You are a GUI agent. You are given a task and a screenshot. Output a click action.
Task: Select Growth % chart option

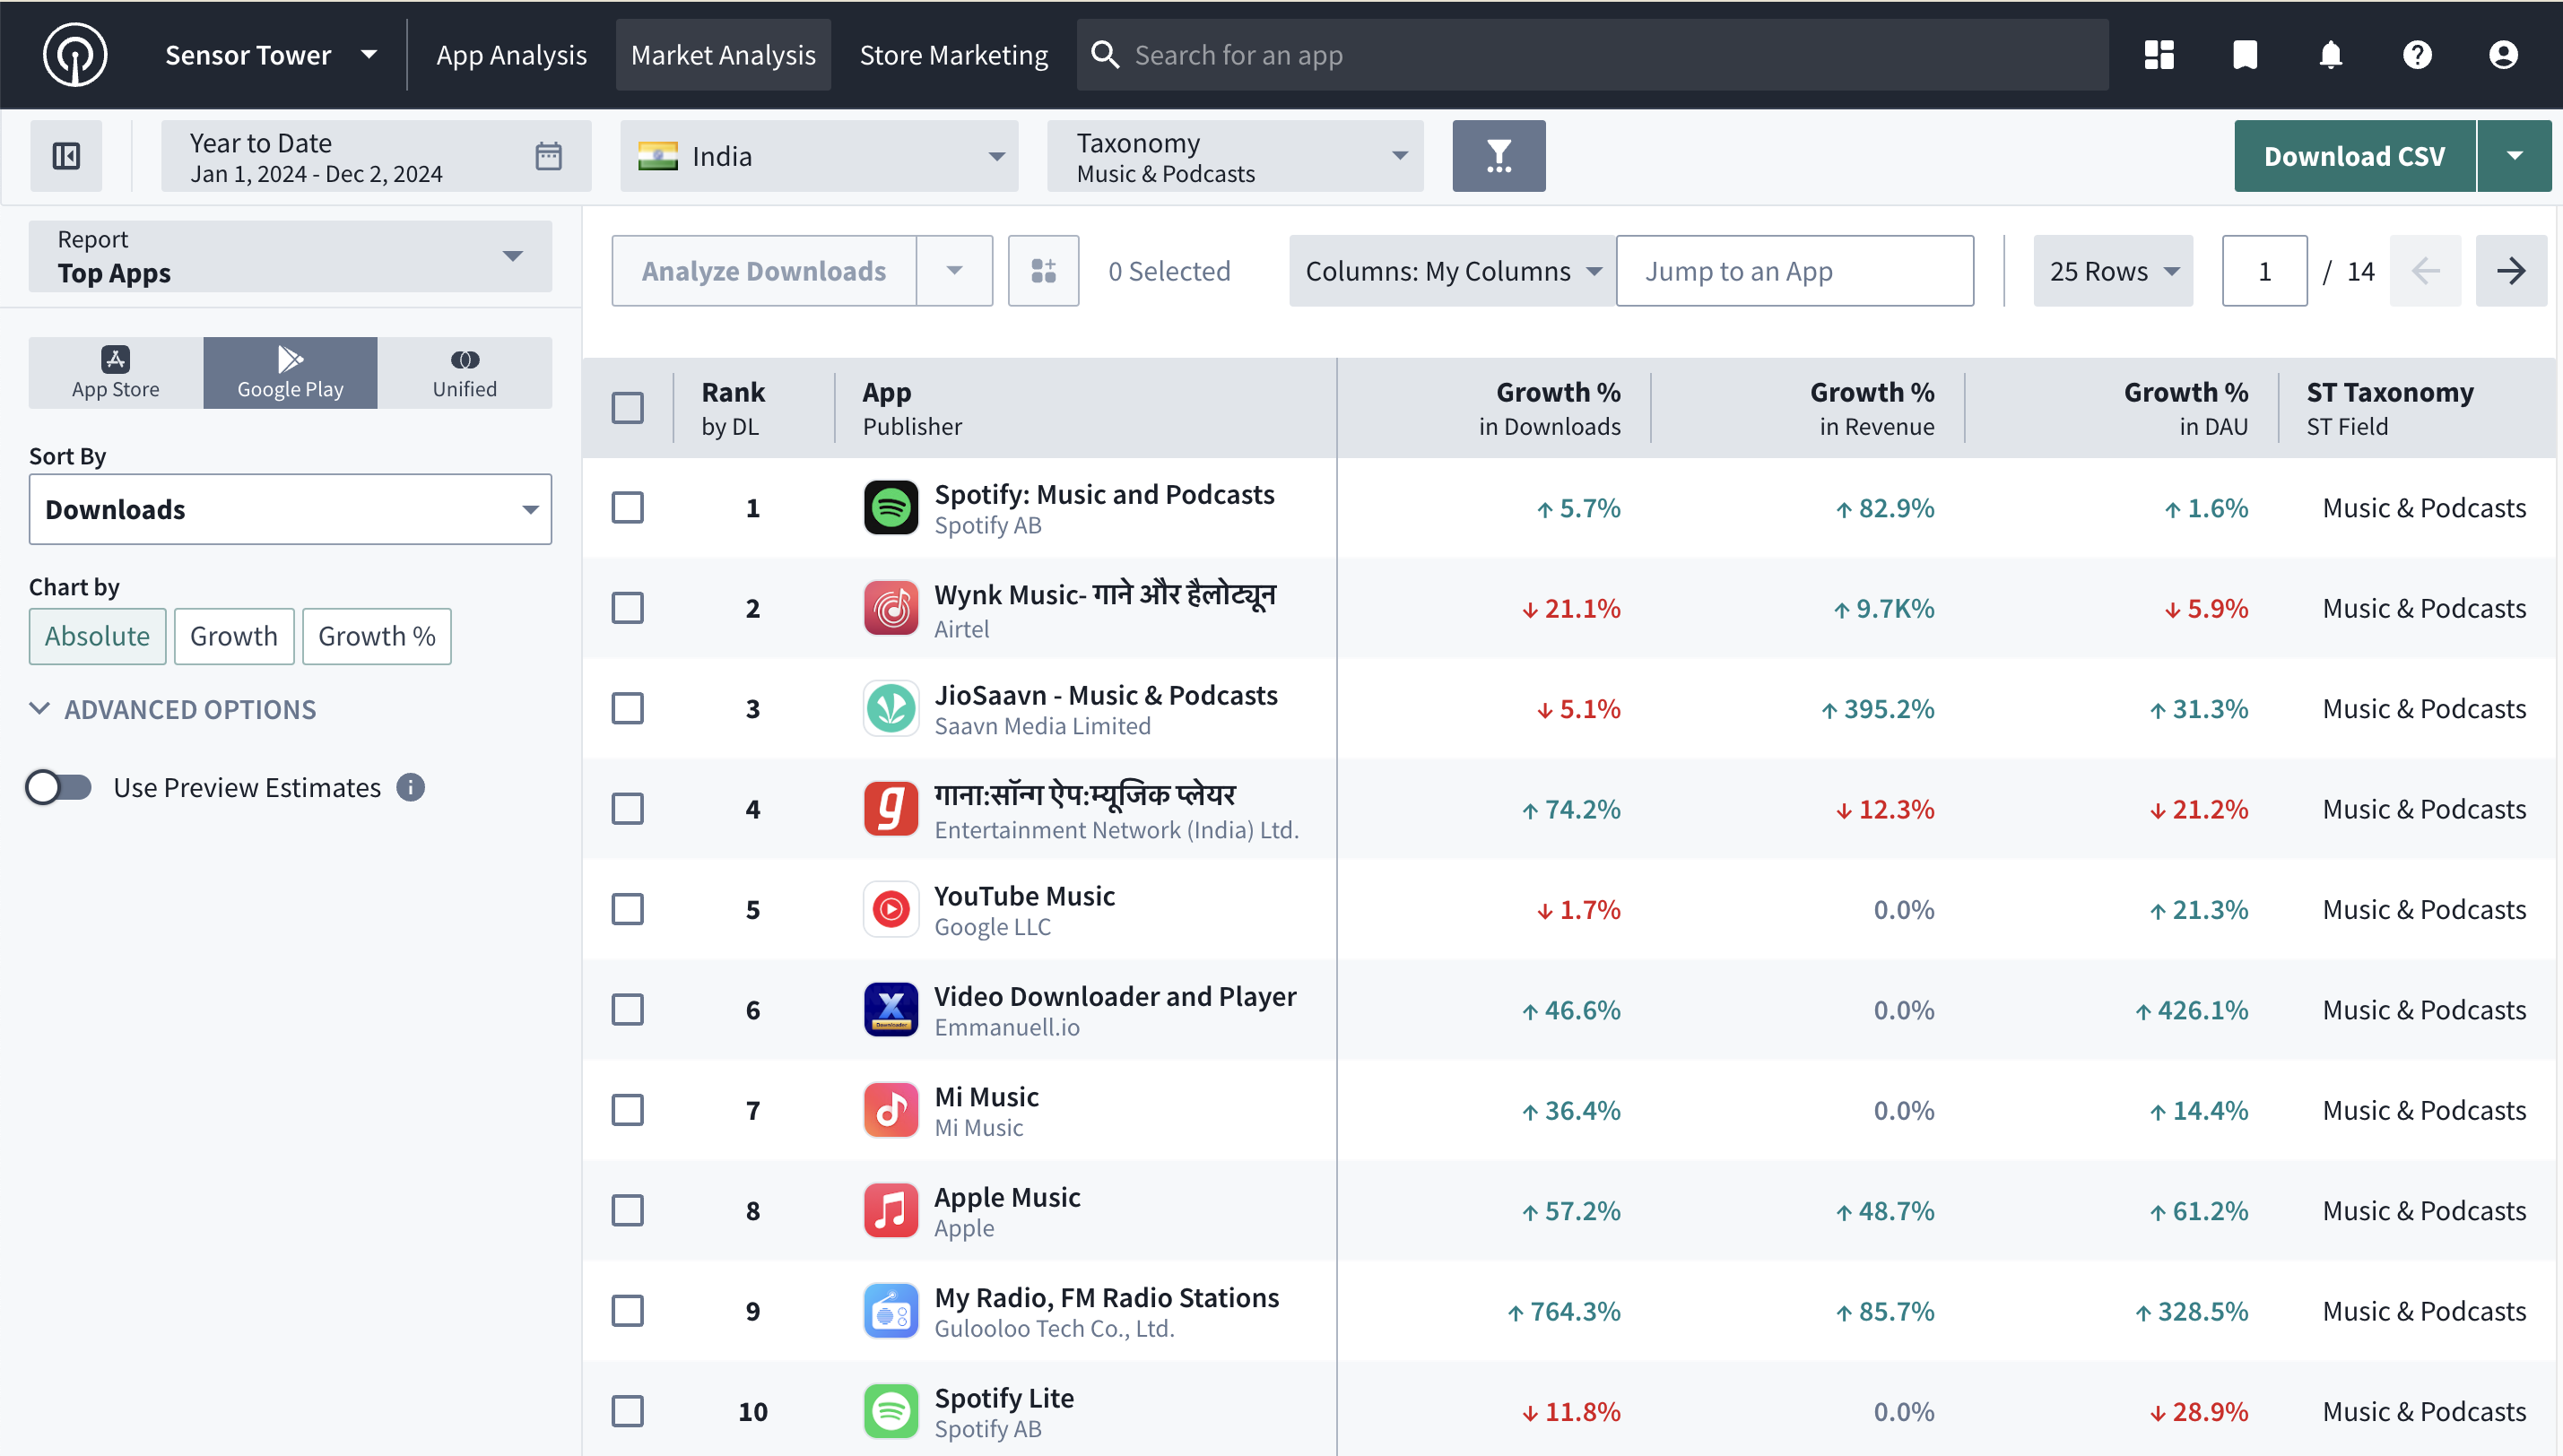[376, 636]
